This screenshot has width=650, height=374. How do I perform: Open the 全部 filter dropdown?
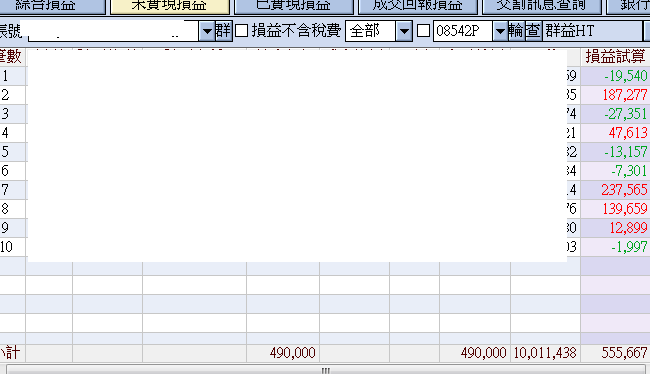point(404,31)
